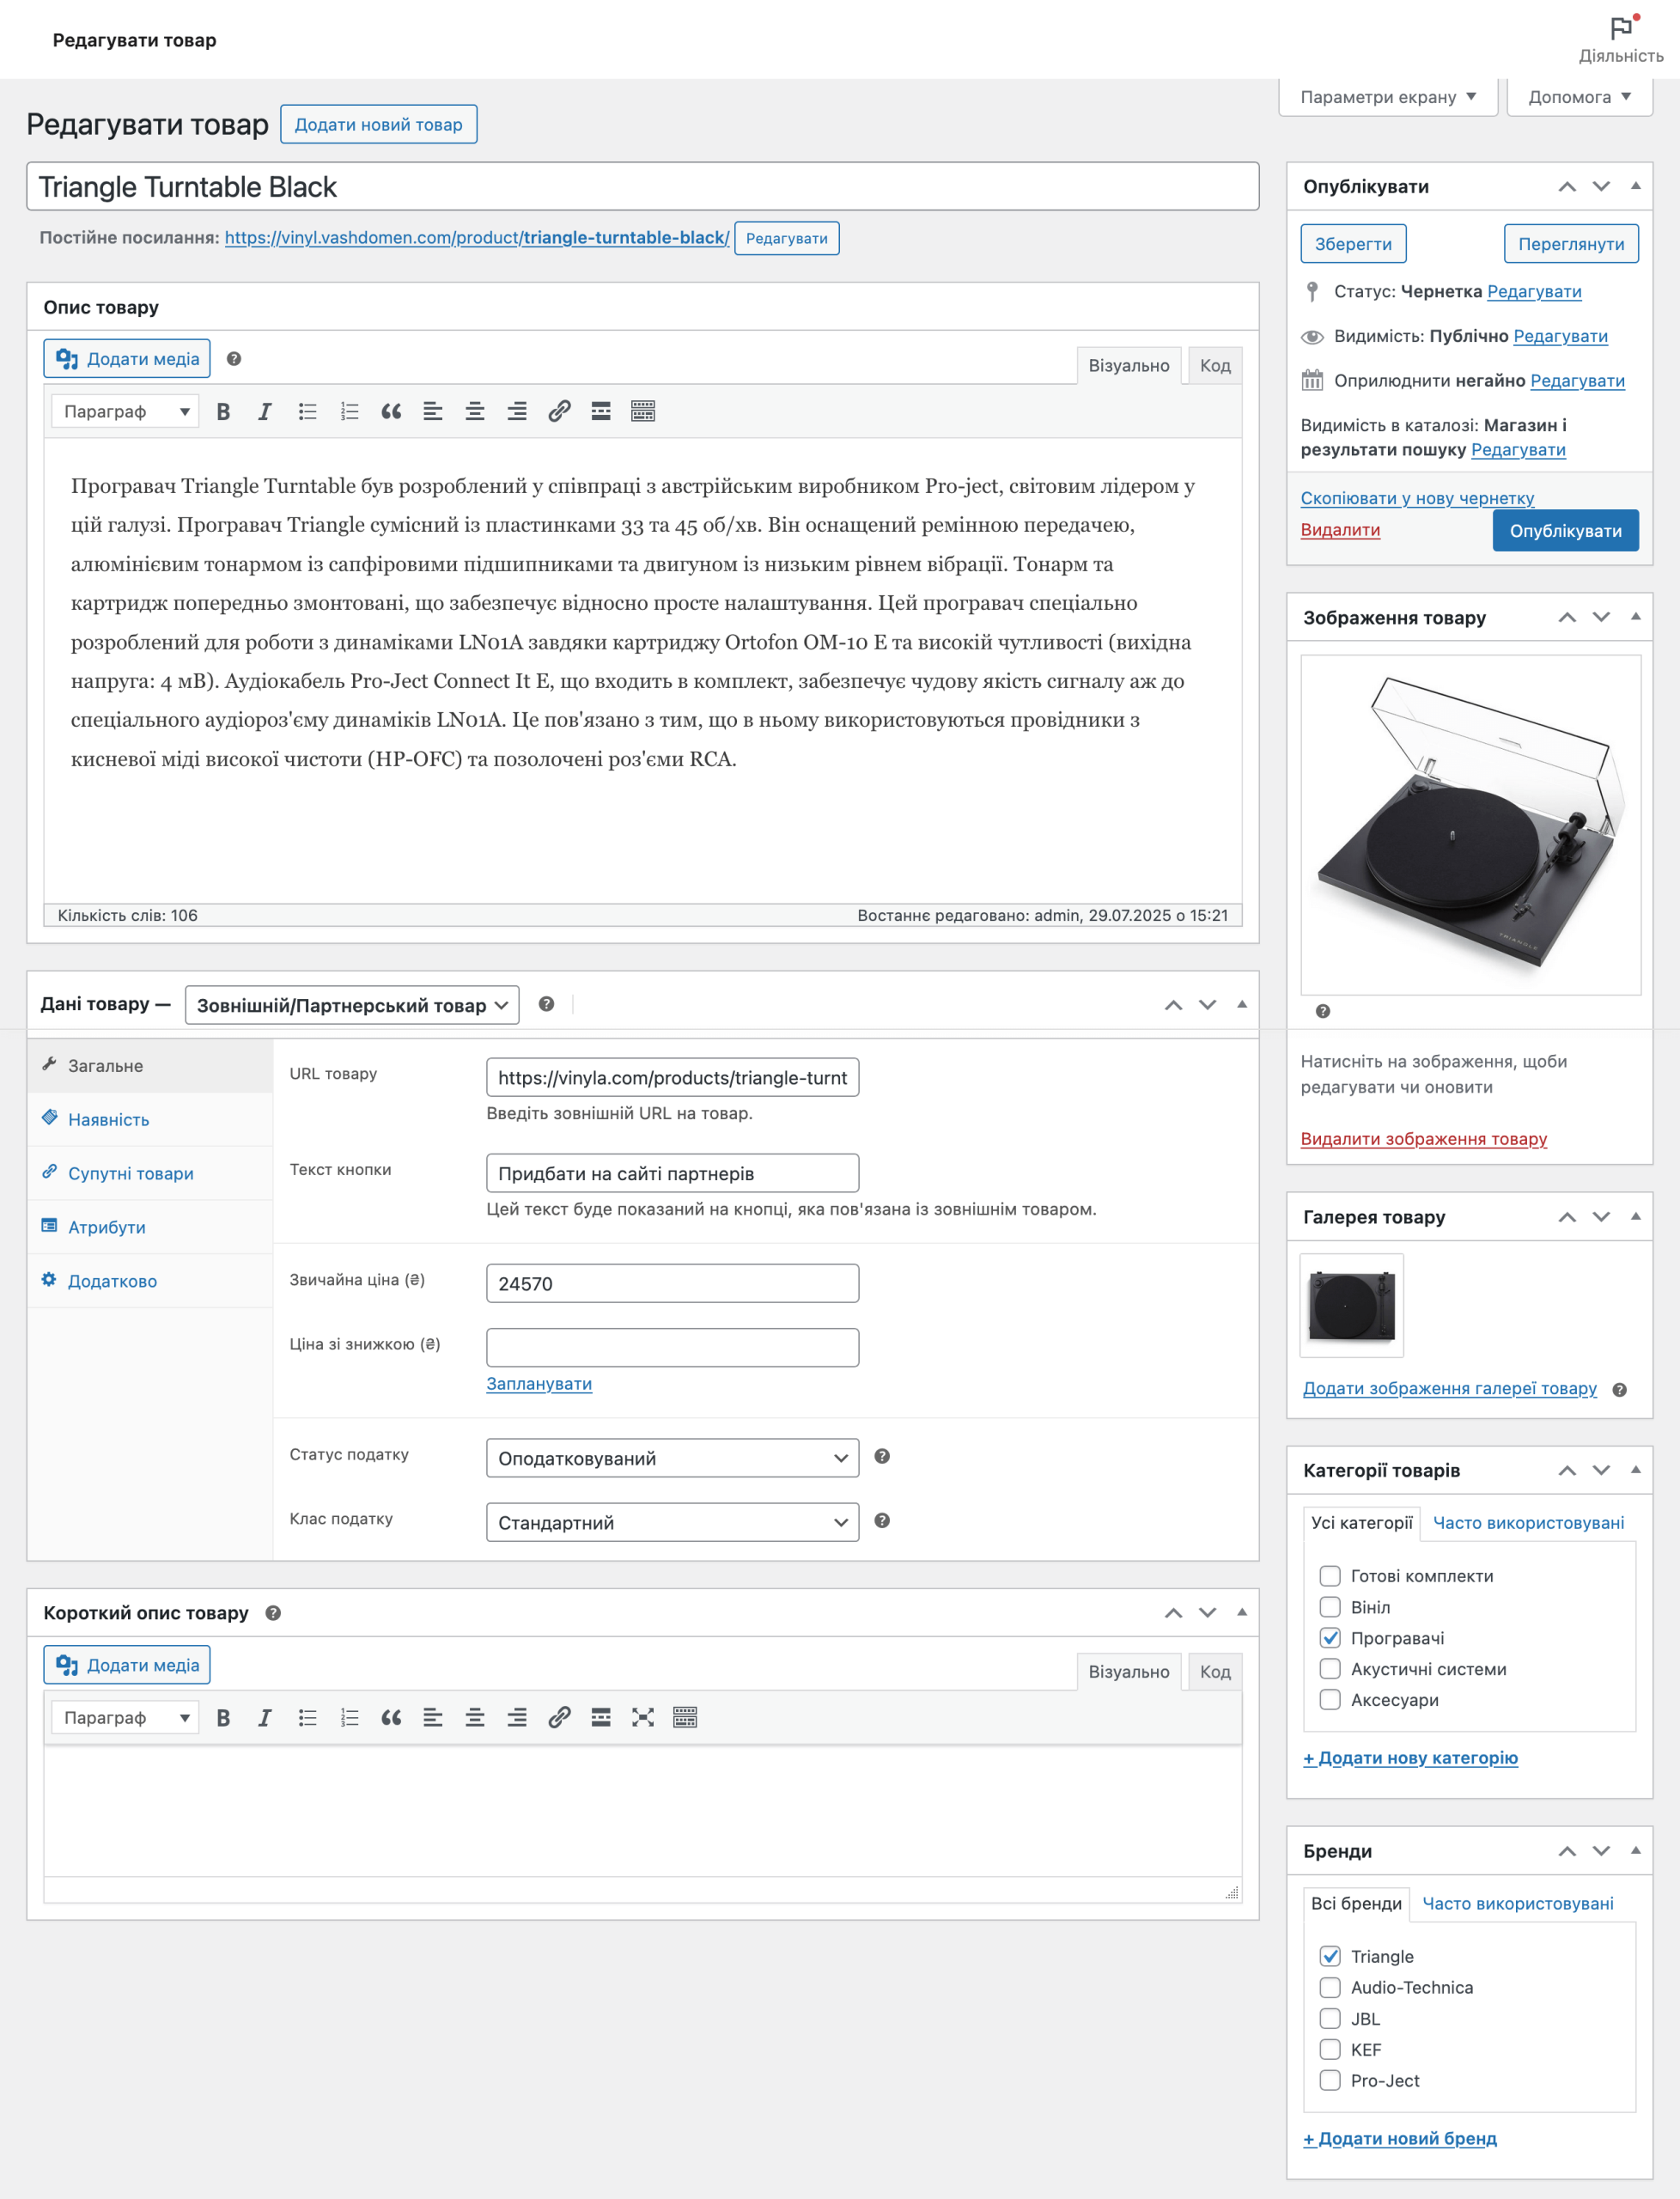The height and width of the screenshot is (2199, 1680).
Task: Open Клас податку dropdown
Action: click(x=672, y=1522)
